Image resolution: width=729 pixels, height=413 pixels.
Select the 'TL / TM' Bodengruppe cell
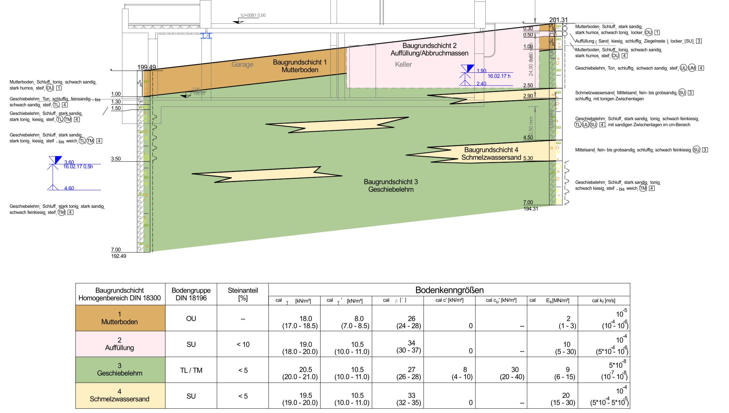[191, 370]
